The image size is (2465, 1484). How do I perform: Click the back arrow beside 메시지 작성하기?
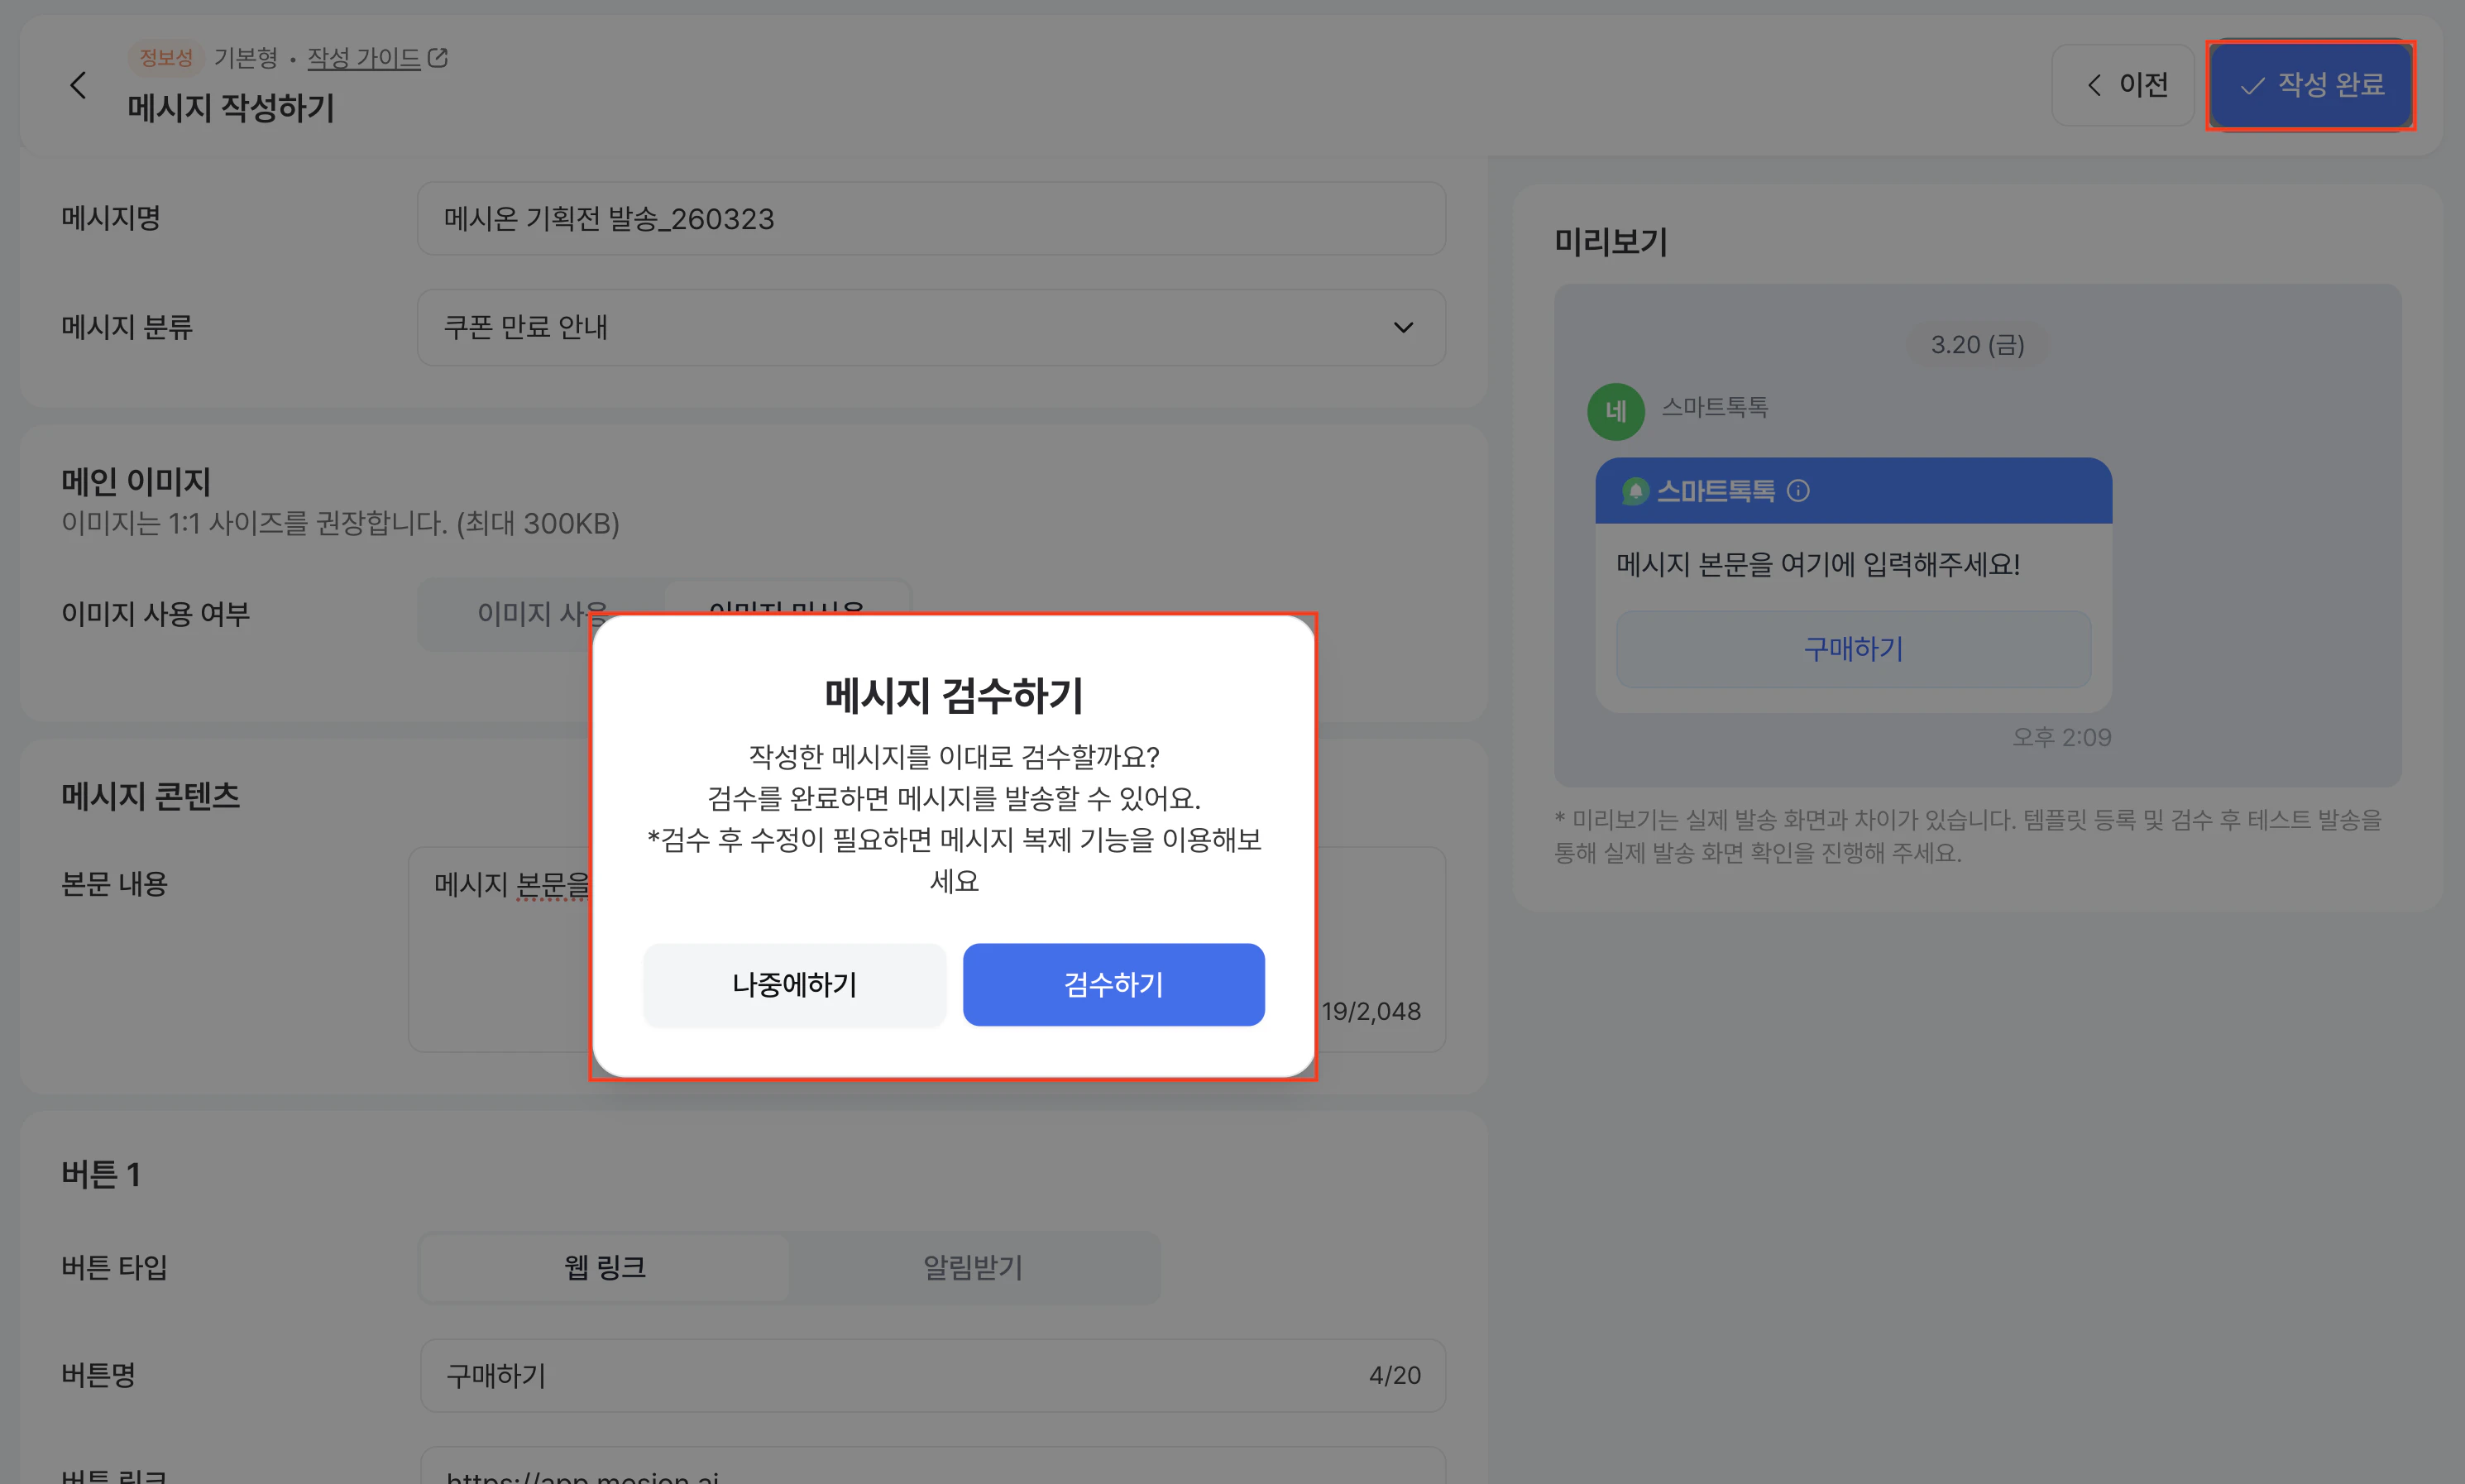point(79,85)
